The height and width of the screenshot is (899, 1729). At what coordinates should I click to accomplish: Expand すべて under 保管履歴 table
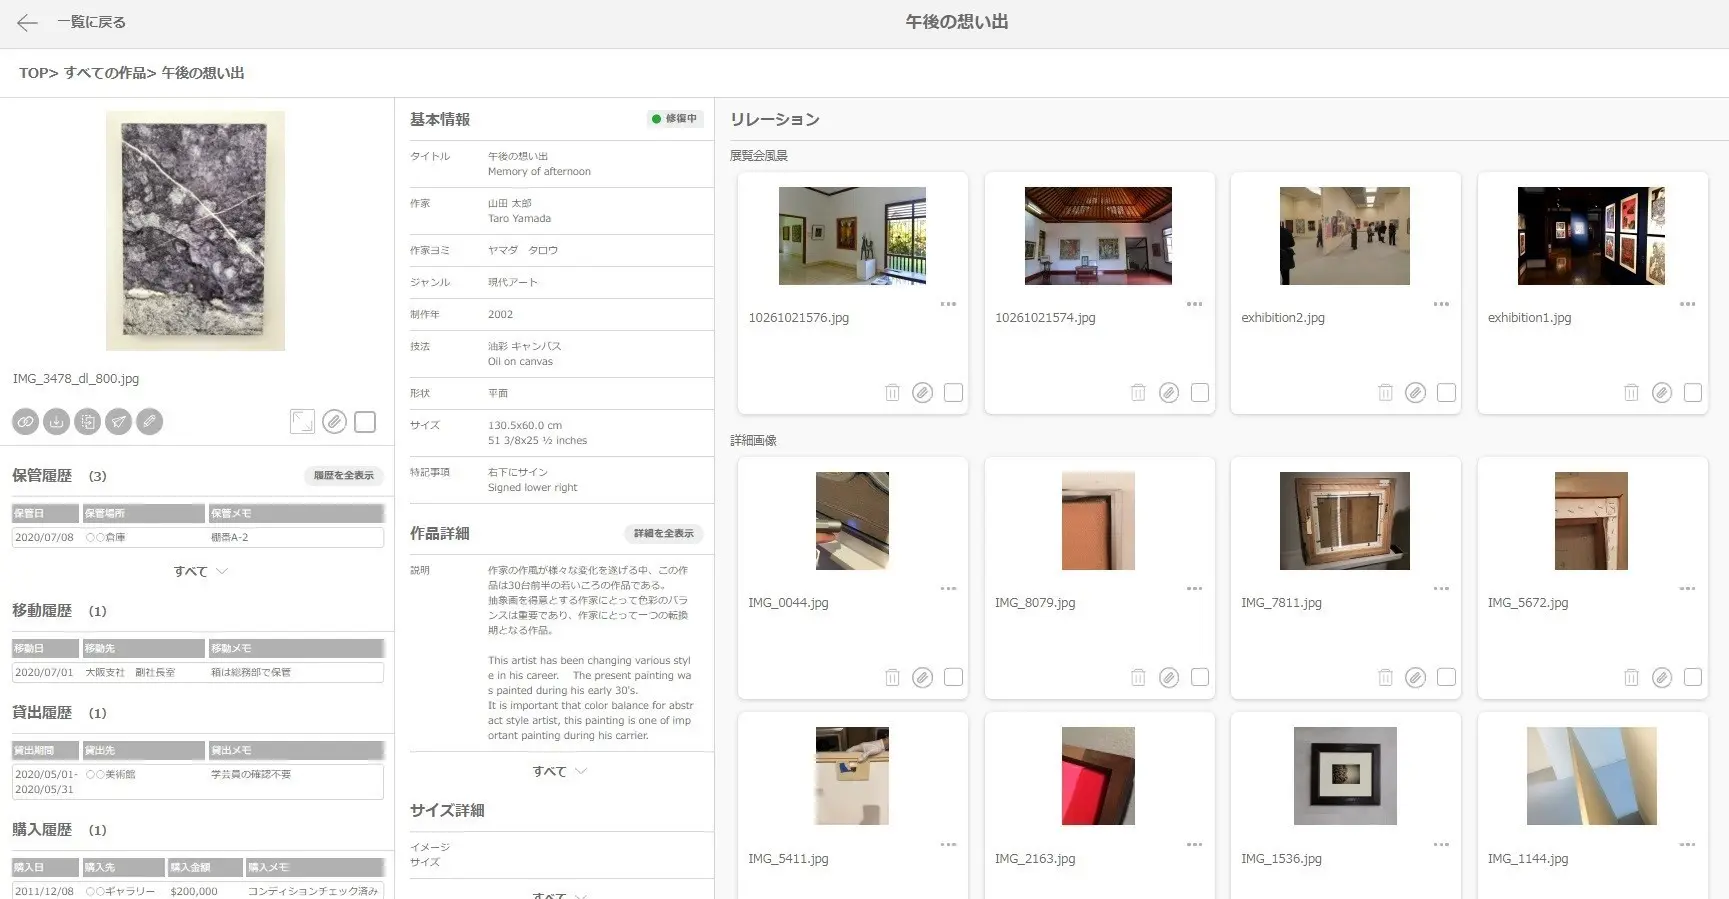click(201, 572)
